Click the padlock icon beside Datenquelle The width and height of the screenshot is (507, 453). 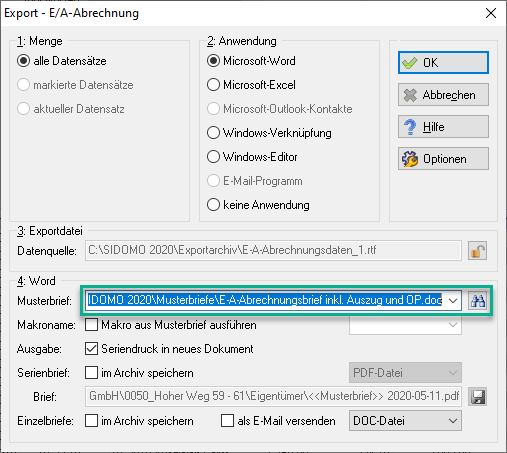pos(477,251)
